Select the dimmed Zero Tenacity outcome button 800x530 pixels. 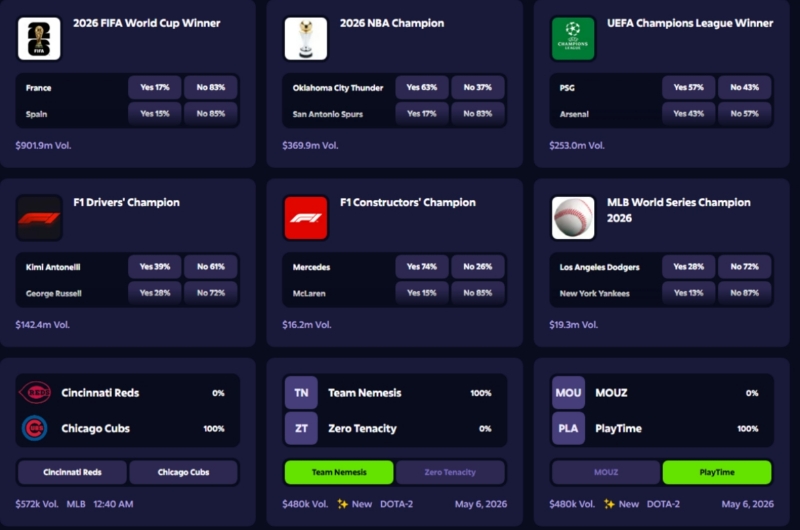click(450, 472)
